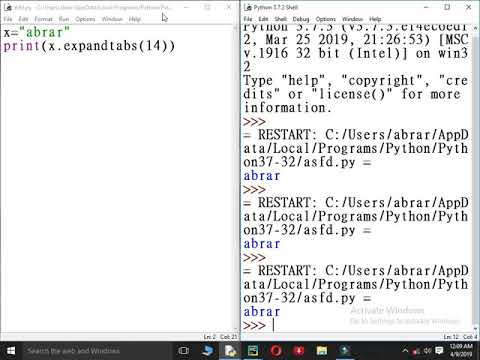The height and width of the screenshot is (360, 480).
Task: Open Debug menu in Python Shell
Action: (301, 19)
